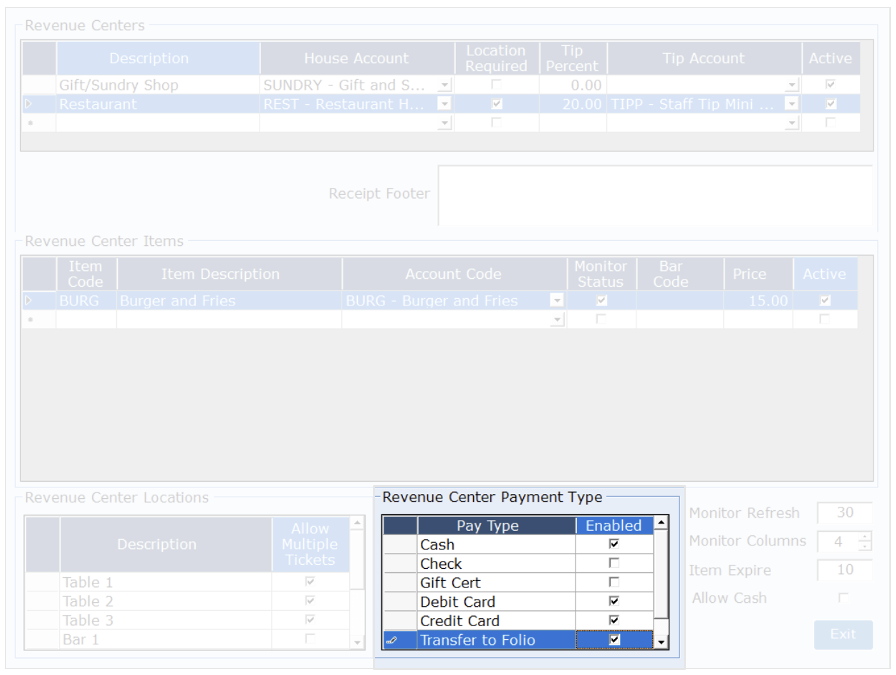The height and width of the screenshot is (675, 896).
Task: Click new-row asterisk in Revenue Center Items grid
Action: pyautogui.click(x=29, y=319)
